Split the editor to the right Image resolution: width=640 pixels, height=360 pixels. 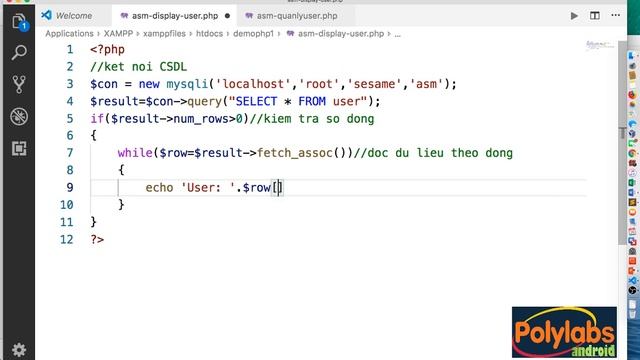click(x=595, y=16)
